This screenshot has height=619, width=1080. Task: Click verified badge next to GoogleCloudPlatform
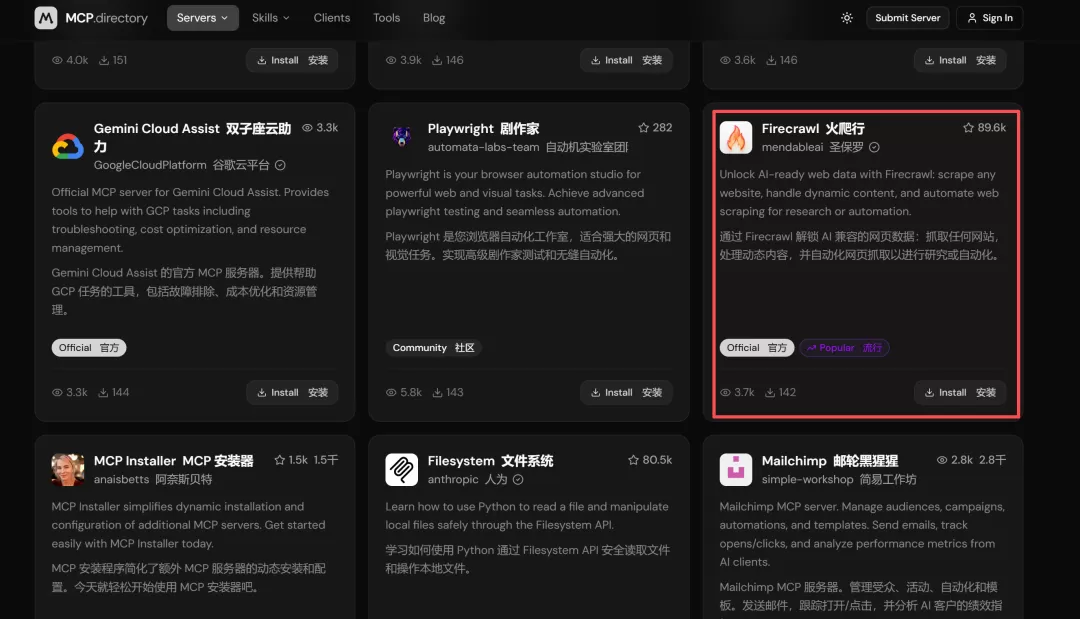click(280, 165)
